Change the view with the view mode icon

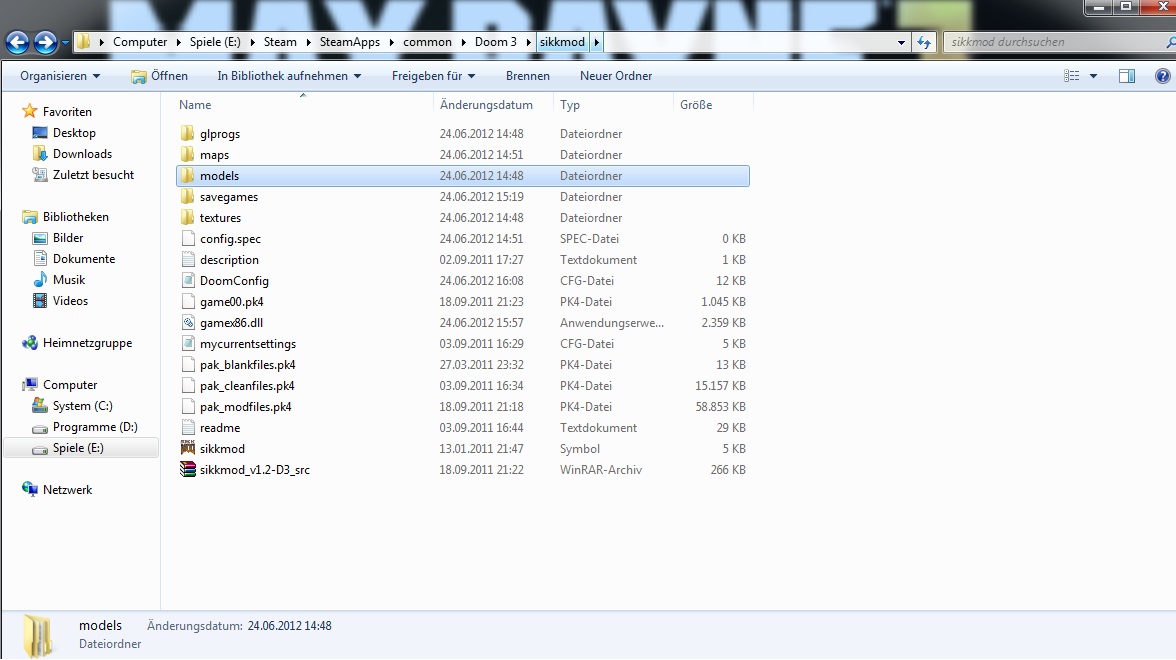tap(1072, 76)
